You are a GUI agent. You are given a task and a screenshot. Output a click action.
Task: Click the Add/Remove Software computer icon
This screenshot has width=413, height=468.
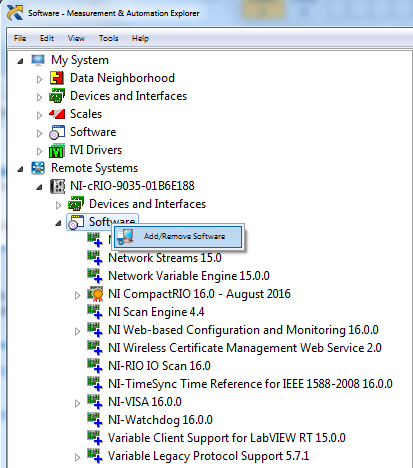tap(125, 237)
